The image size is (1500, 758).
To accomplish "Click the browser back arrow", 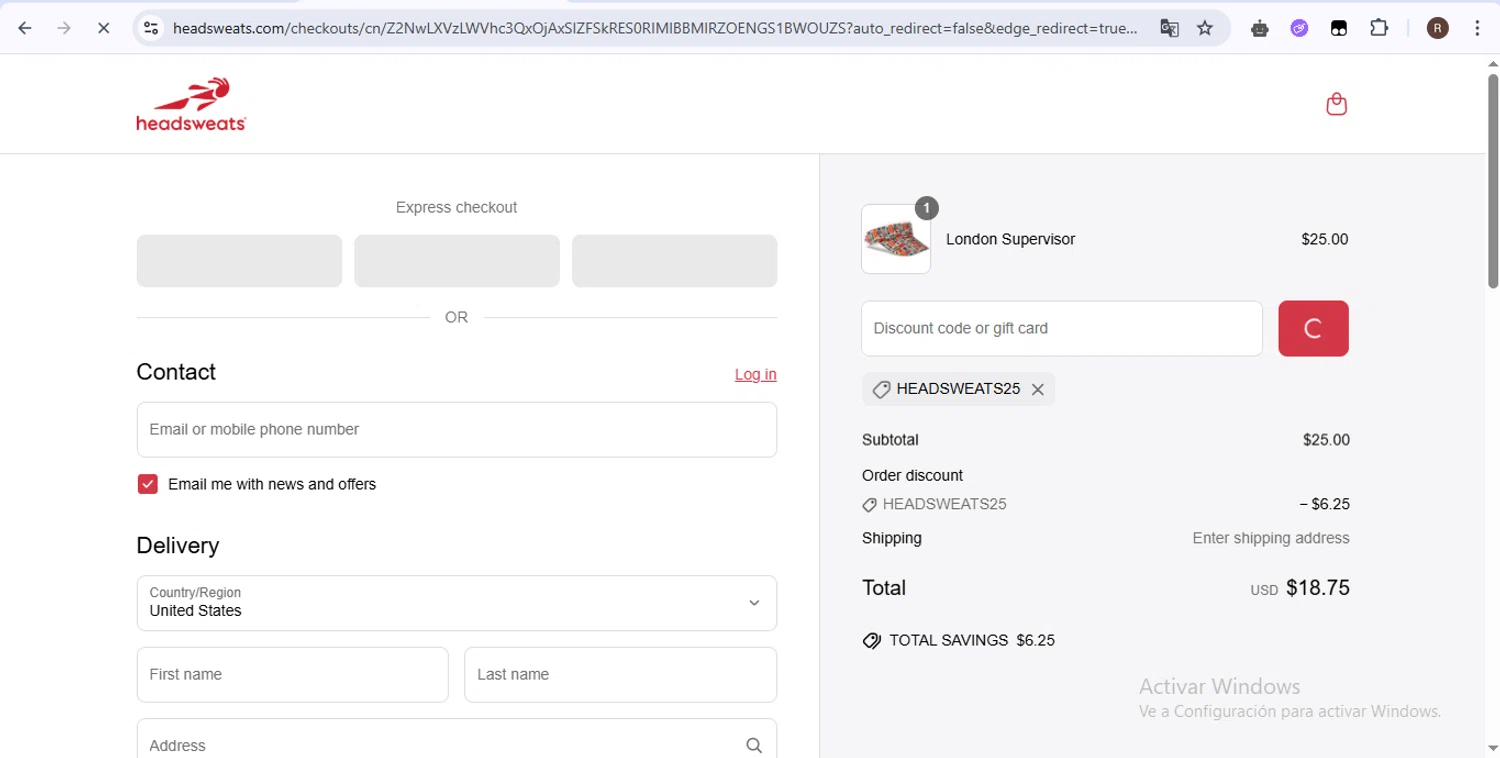I will 25,28.
